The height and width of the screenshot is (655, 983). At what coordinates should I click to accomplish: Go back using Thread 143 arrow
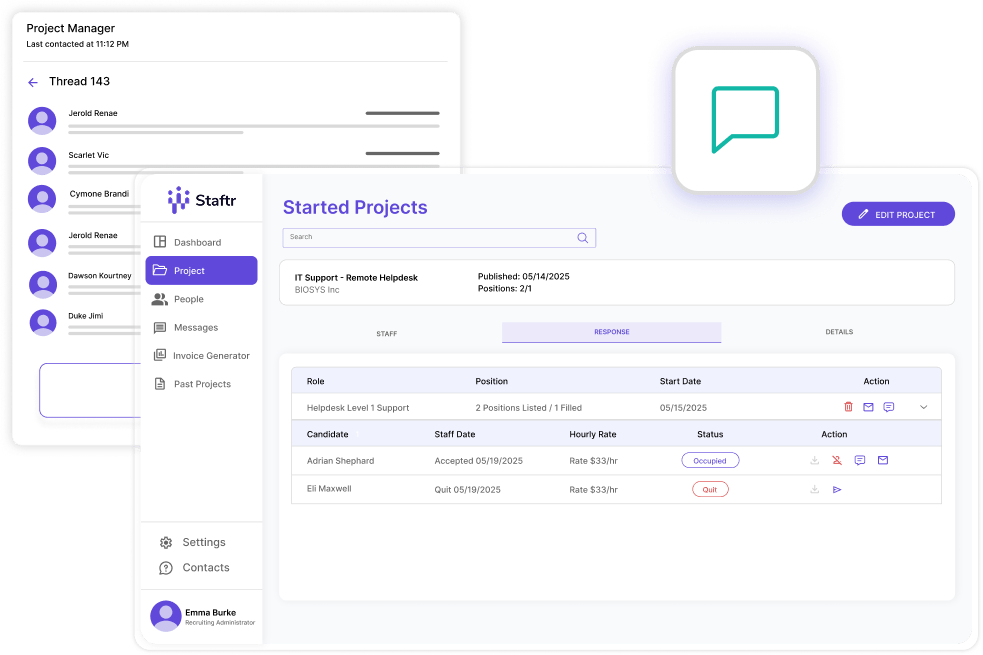pyautogui.click(x=33, y=82)
